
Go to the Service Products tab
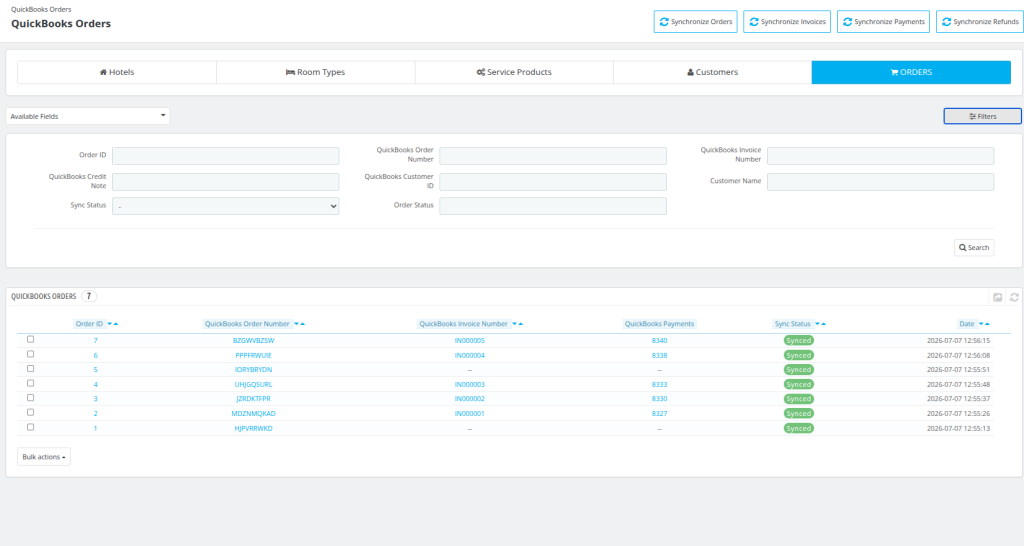[514, 72]
